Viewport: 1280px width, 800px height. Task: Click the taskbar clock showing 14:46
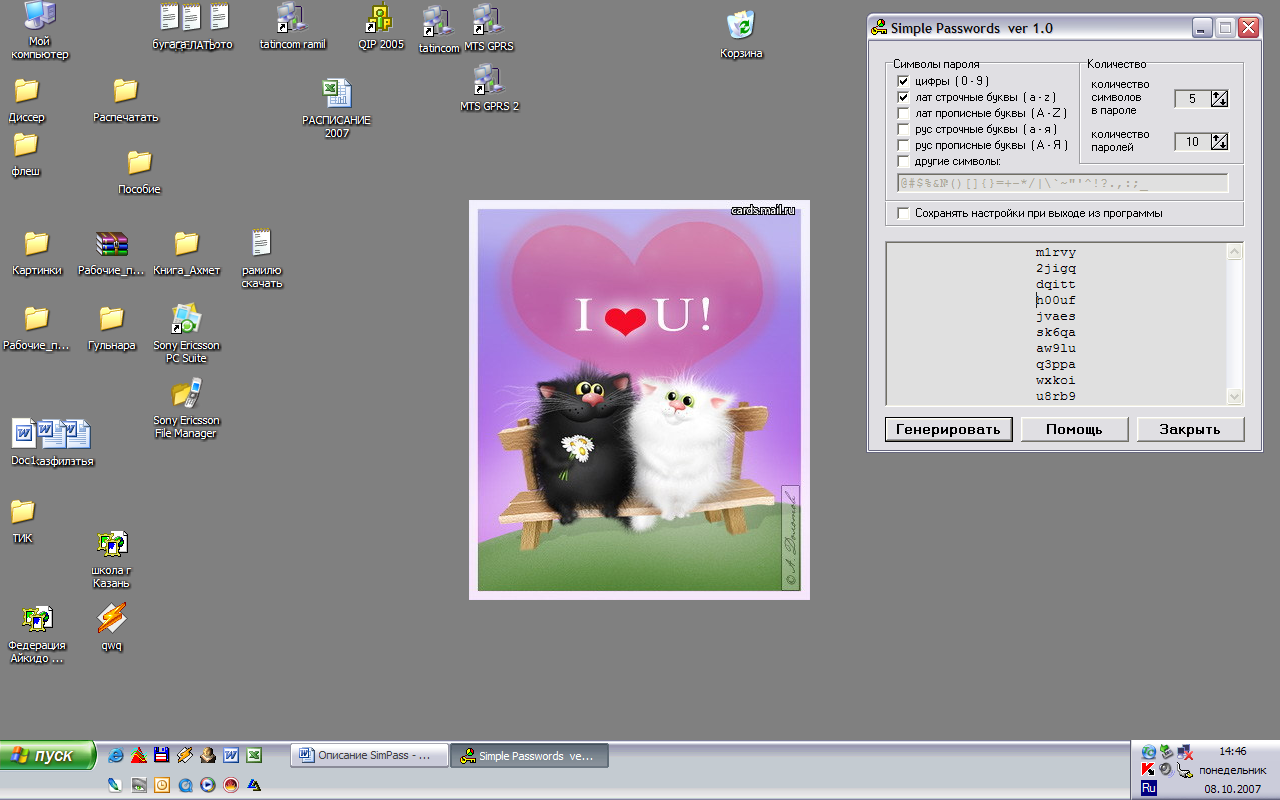coord(1232,751)
